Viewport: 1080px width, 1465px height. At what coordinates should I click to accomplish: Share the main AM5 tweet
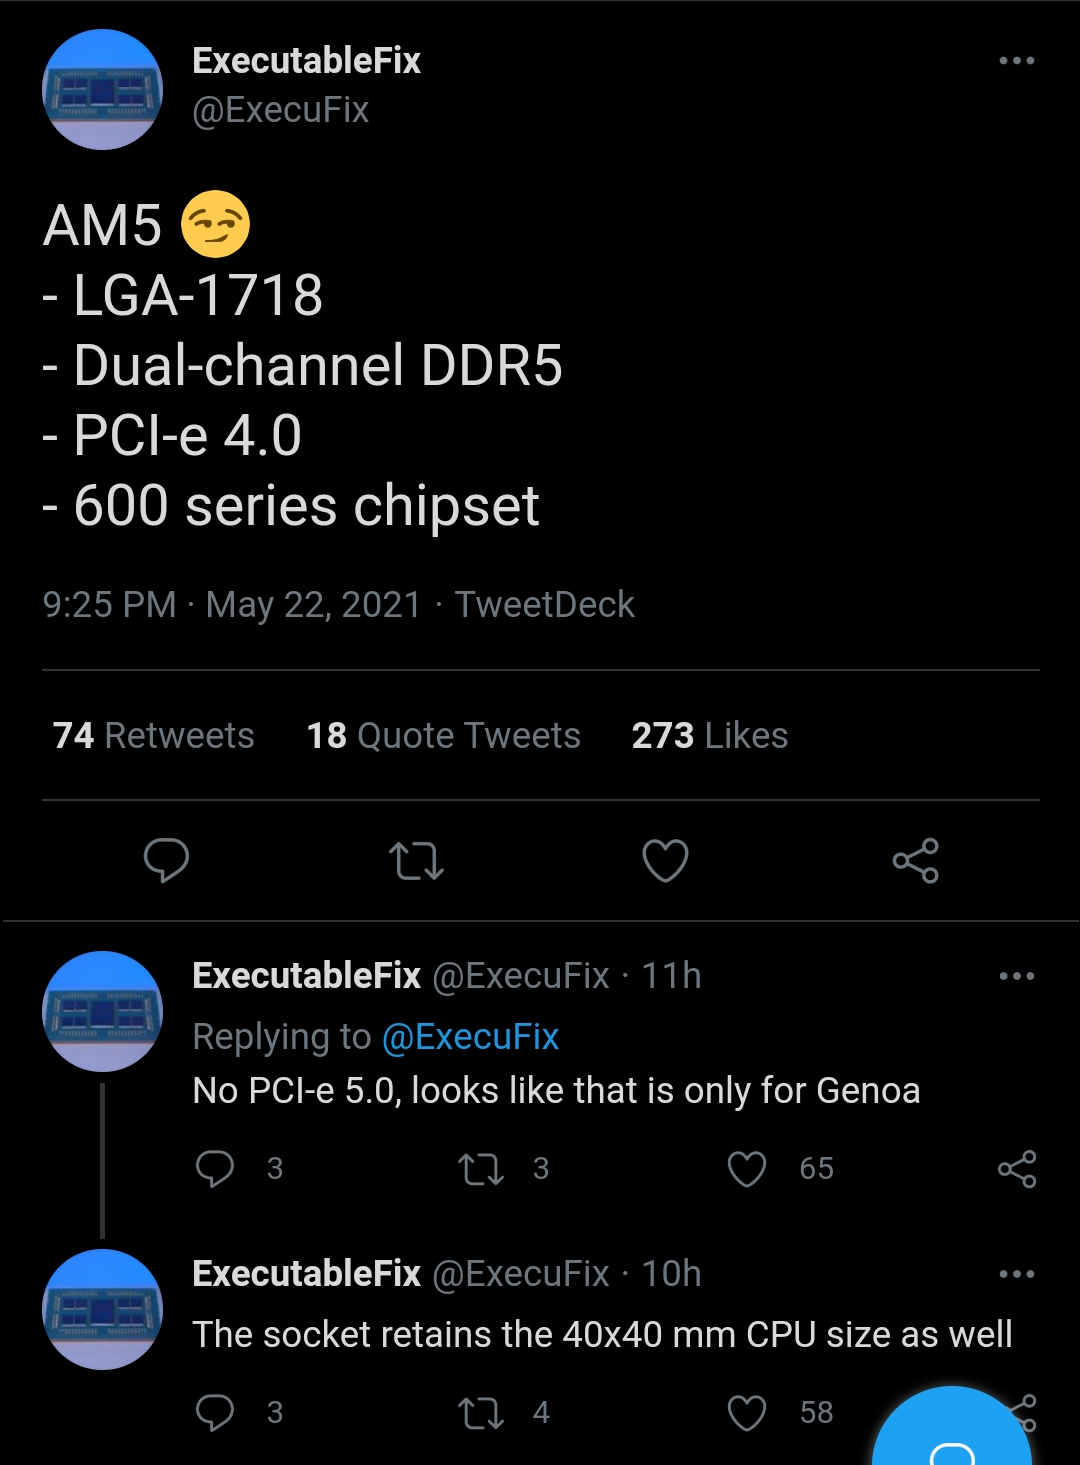pyautogui.click(x=915, y=860)
